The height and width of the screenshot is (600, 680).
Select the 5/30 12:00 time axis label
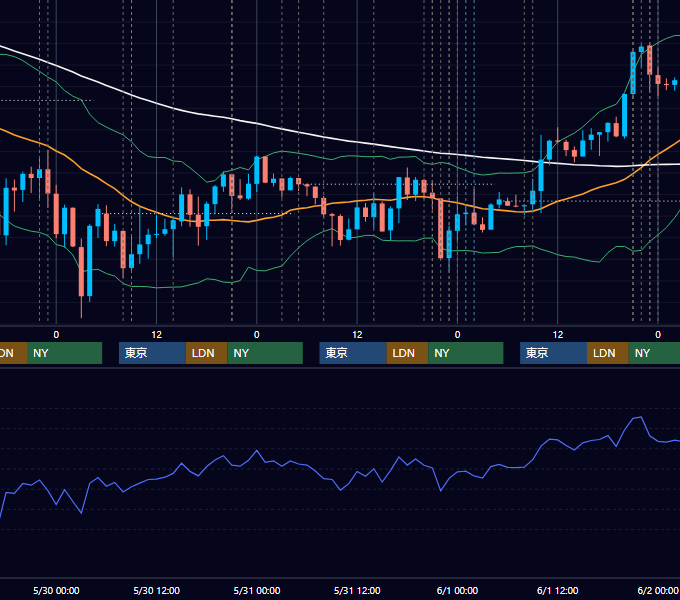point(156,590)
